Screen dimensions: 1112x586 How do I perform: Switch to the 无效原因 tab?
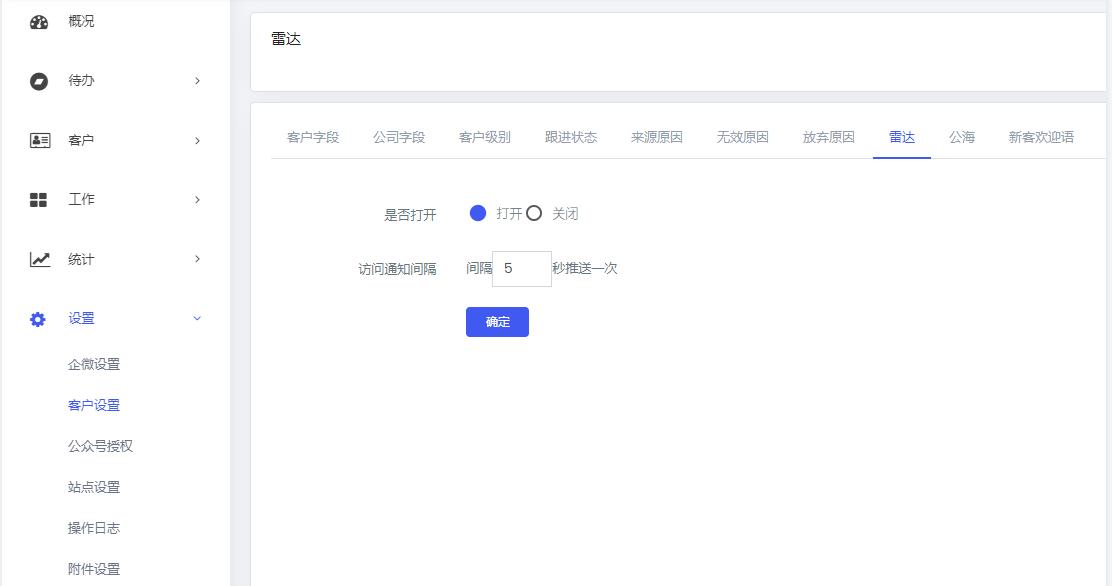coord(743,137)
